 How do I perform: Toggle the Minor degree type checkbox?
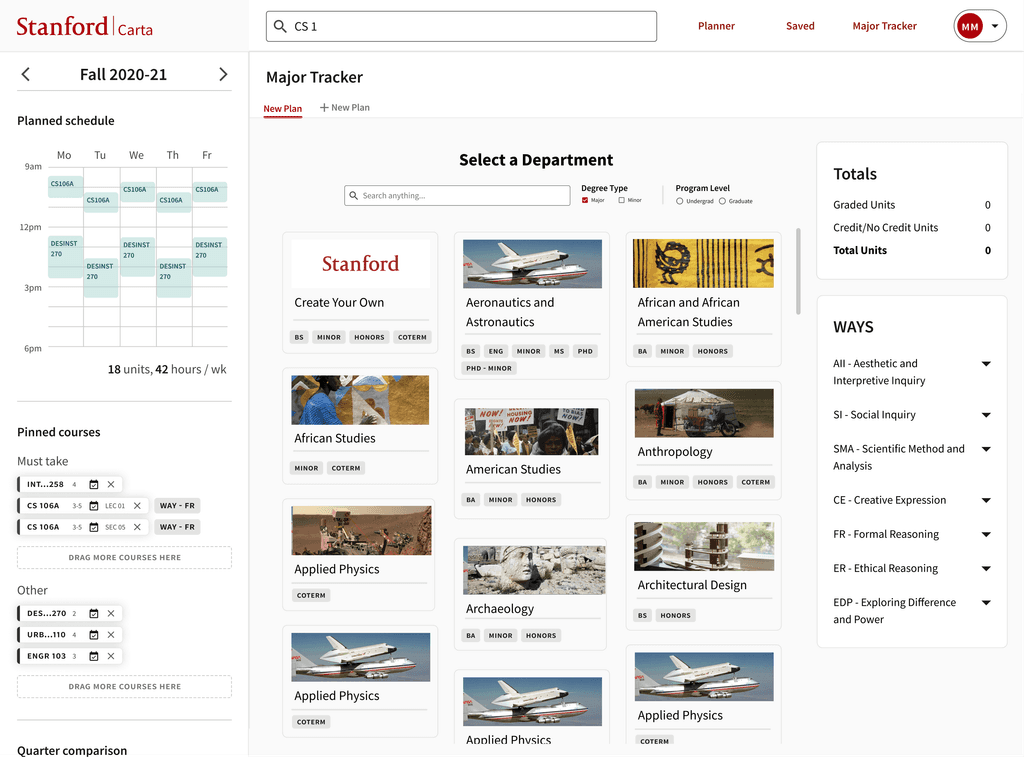click(x=622, y=201)
